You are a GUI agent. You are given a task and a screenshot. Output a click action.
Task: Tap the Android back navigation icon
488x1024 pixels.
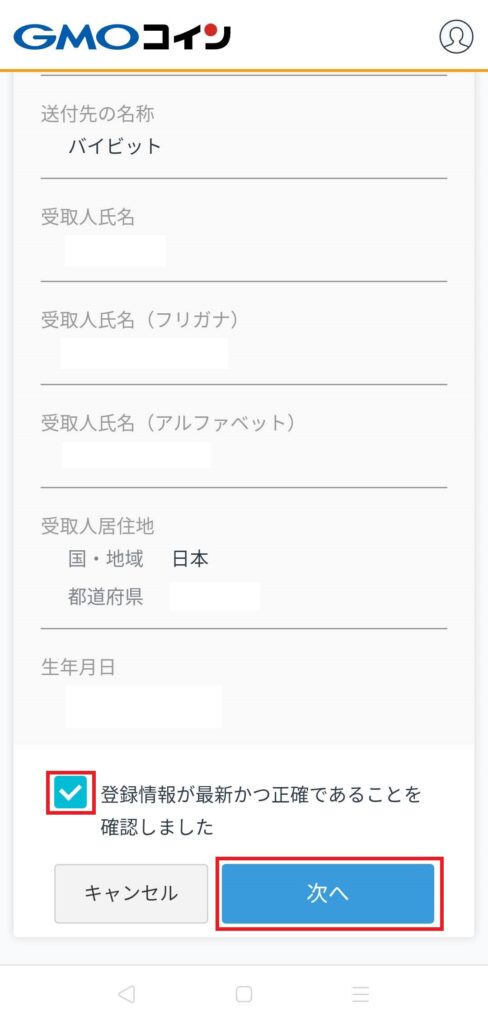coord(126,994)
